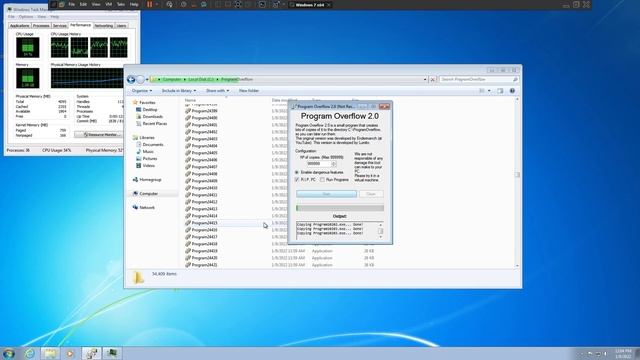Select Homegroup in navigation pane
This screenshot has width=640, height=360.
point(147,180)
